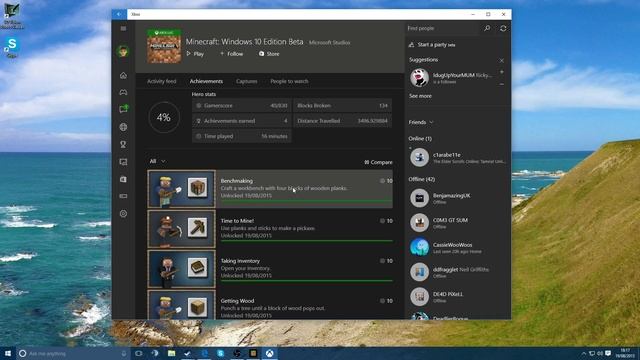Open the hamburger navigation menu
640x360 pixels.
coord(123,28)
